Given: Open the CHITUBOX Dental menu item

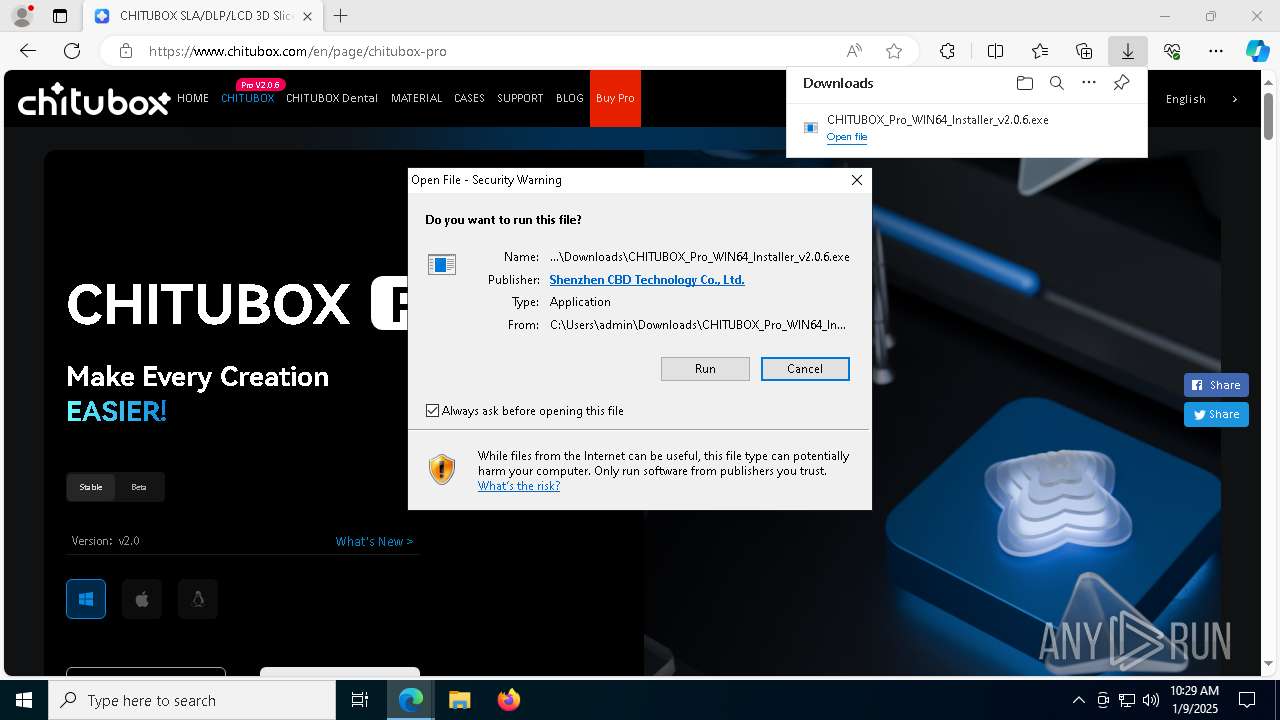Looking at the screenshot, I should [x=332, y=98].
